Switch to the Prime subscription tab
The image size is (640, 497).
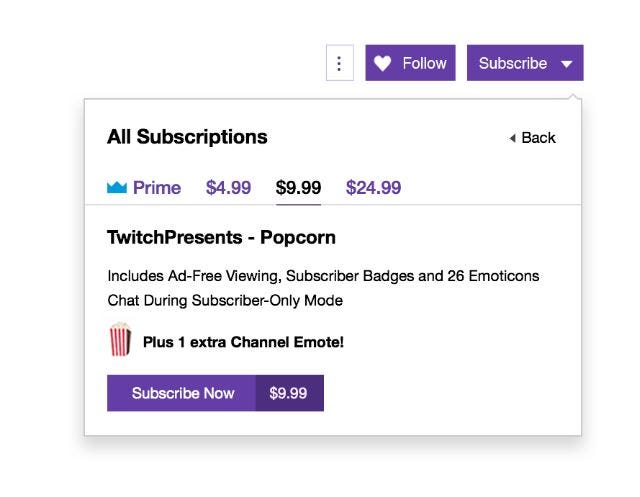(156, 187)
